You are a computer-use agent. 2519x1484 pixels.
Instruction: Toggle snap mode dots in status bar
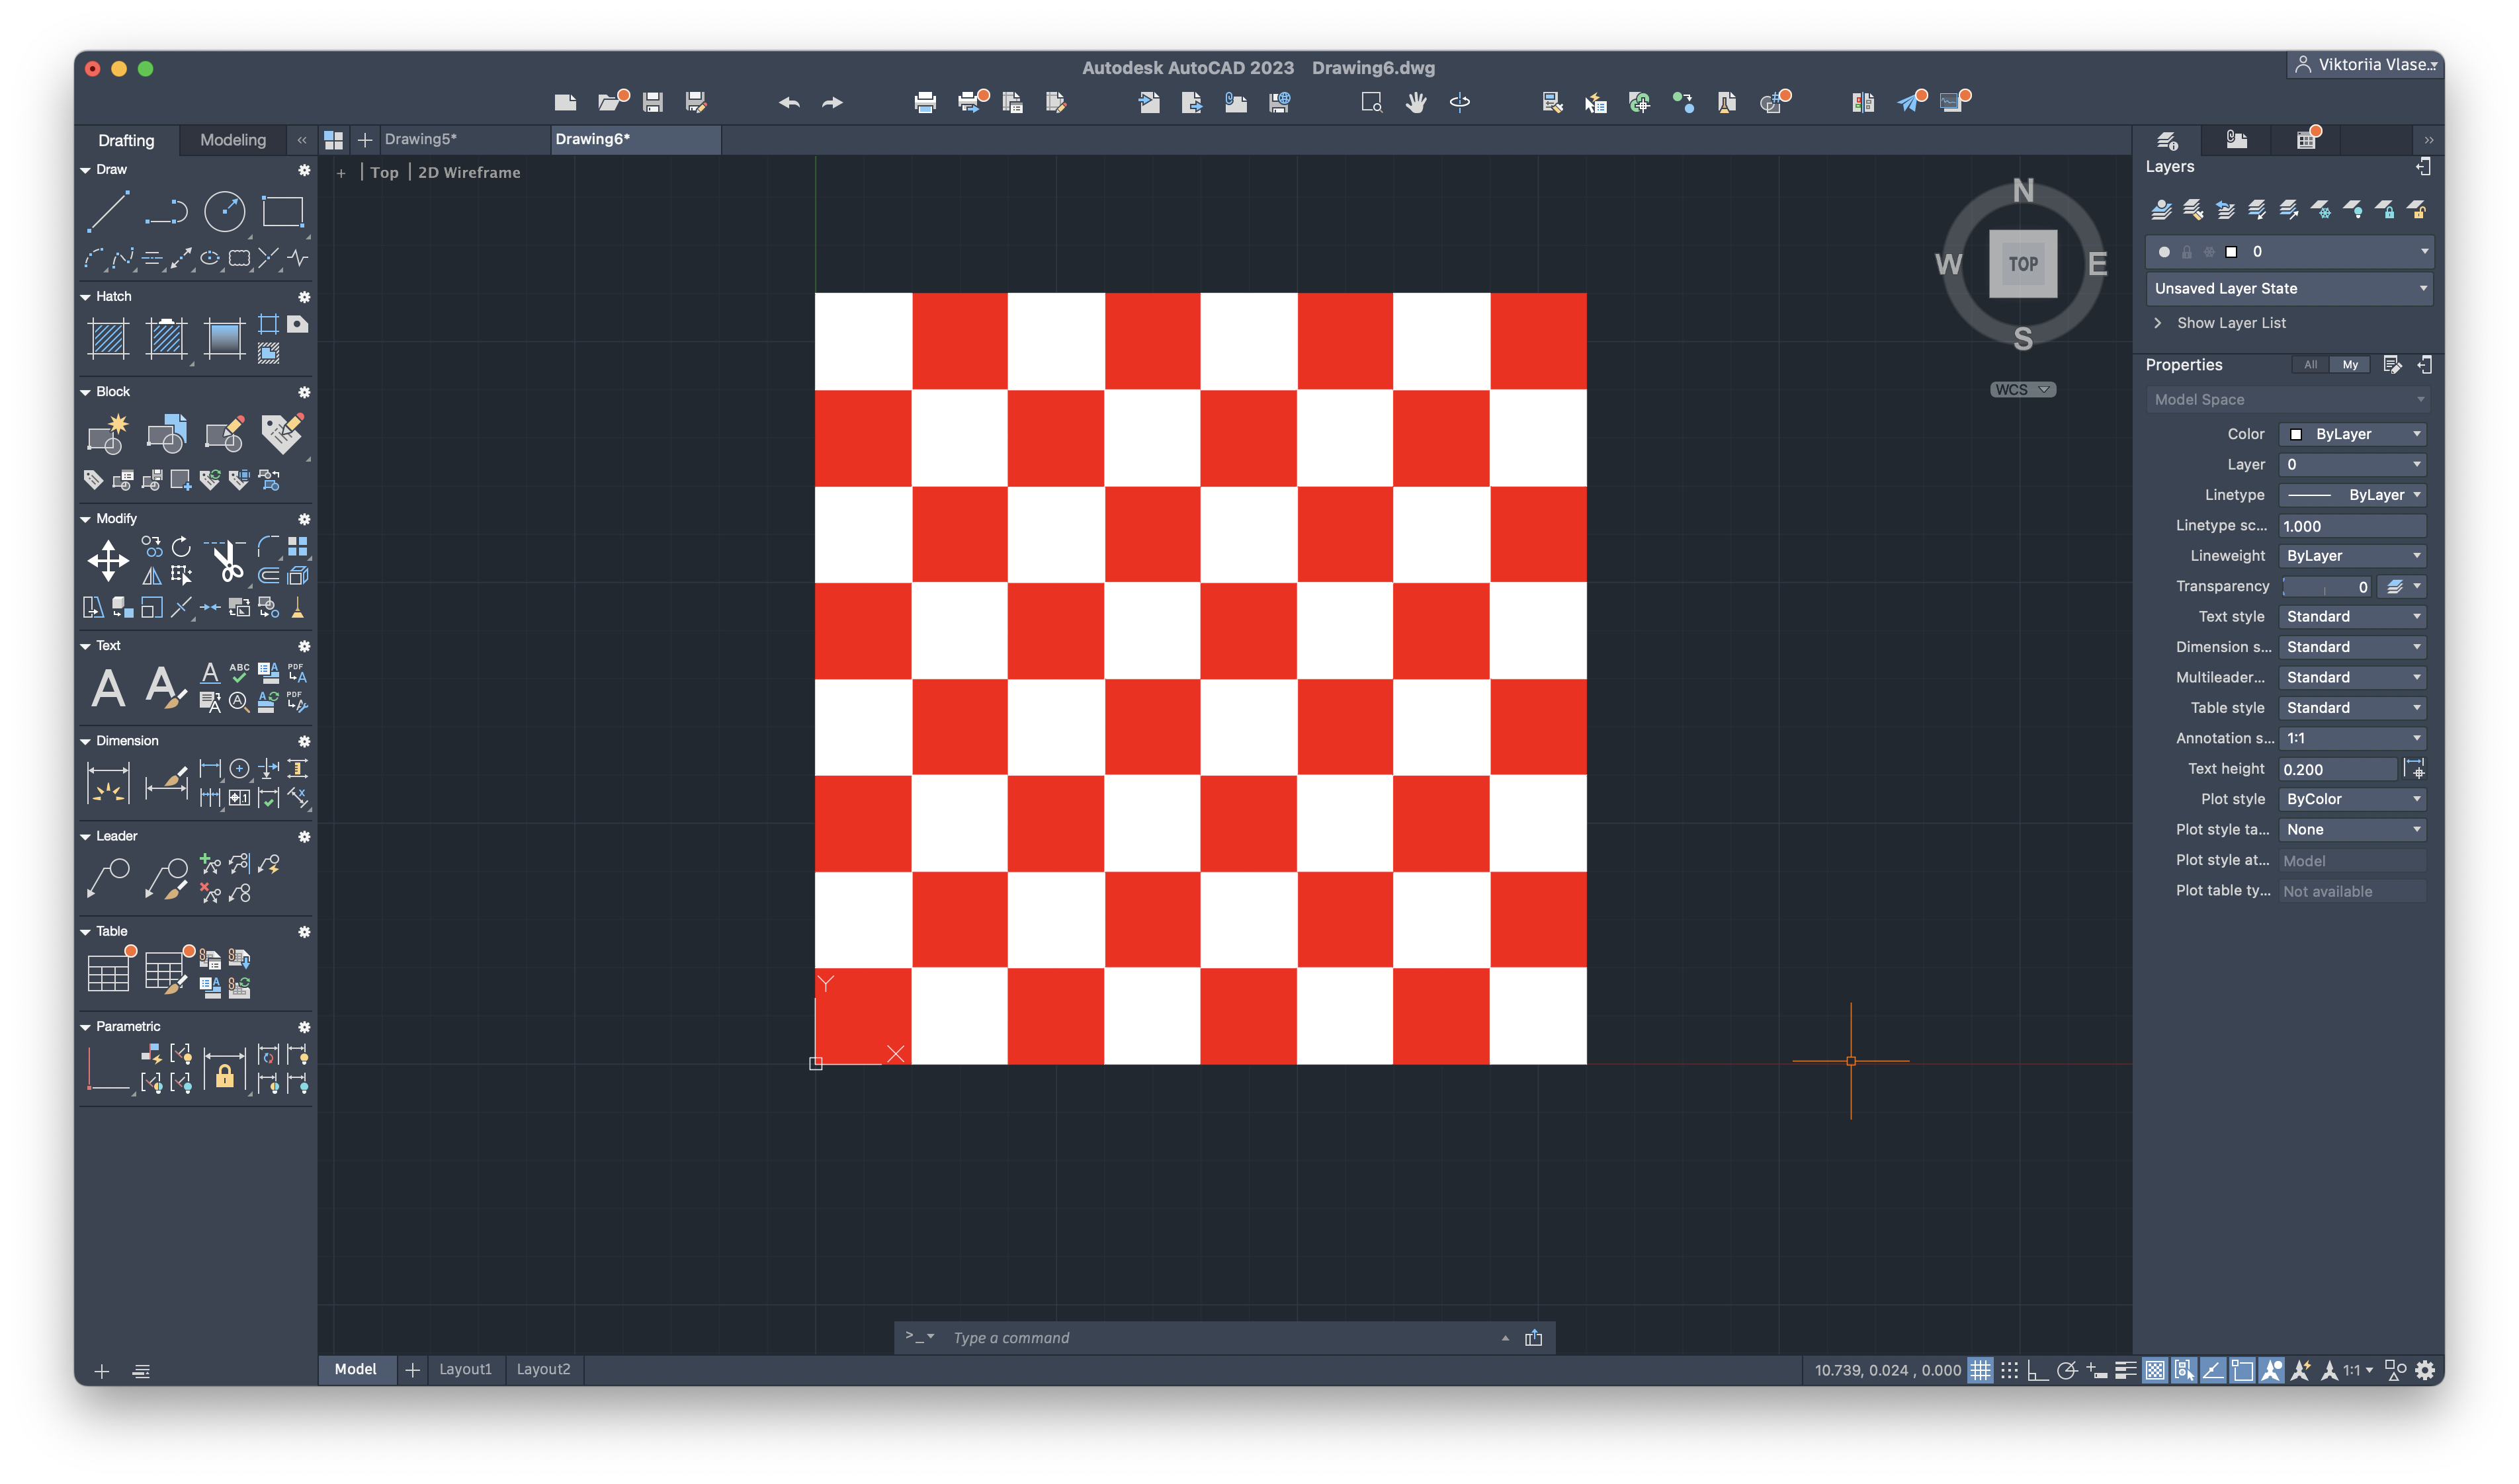(2009, 1370)
